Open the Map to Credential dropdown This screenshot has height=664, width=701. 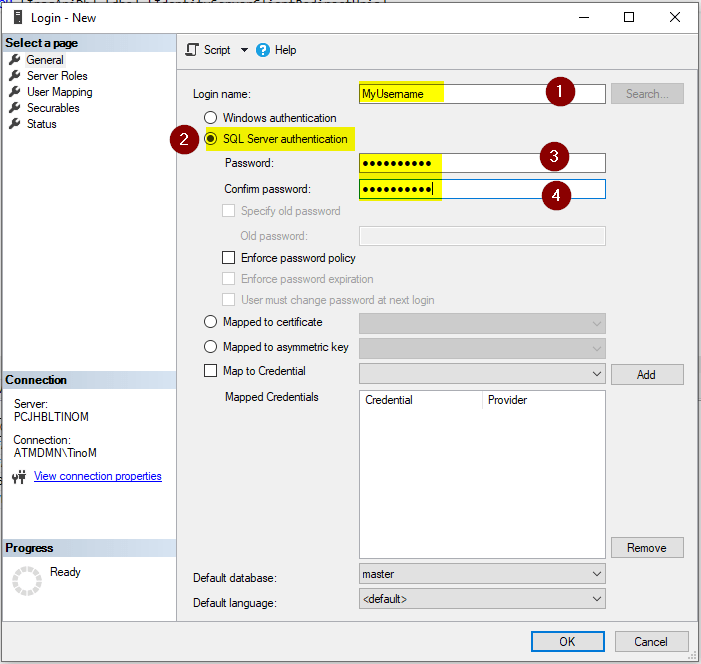click(x=597, y=374)
